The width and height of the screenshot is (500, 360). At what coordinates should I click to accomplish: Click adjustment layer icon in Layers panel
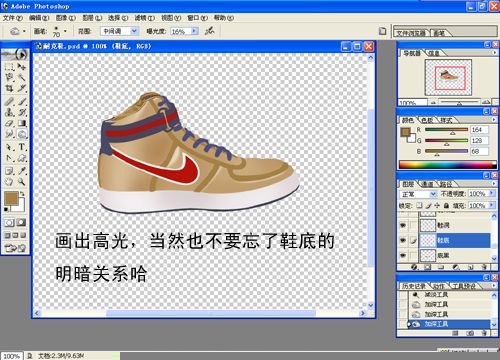pyautogui.click(x=456, y=267)
